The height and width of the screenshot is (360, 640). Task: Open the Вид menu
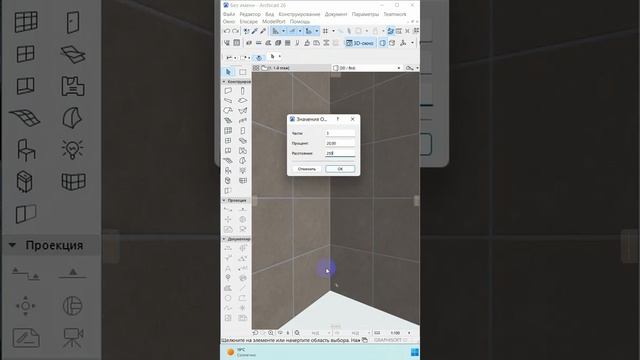269,14
